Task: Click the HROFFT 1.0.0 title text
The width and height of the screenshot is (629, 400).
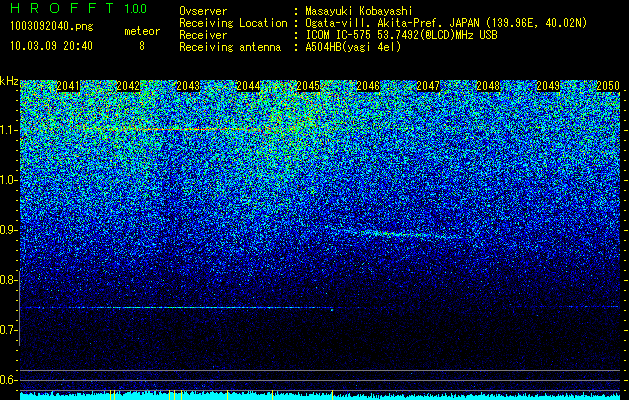Action: [79, 8]
